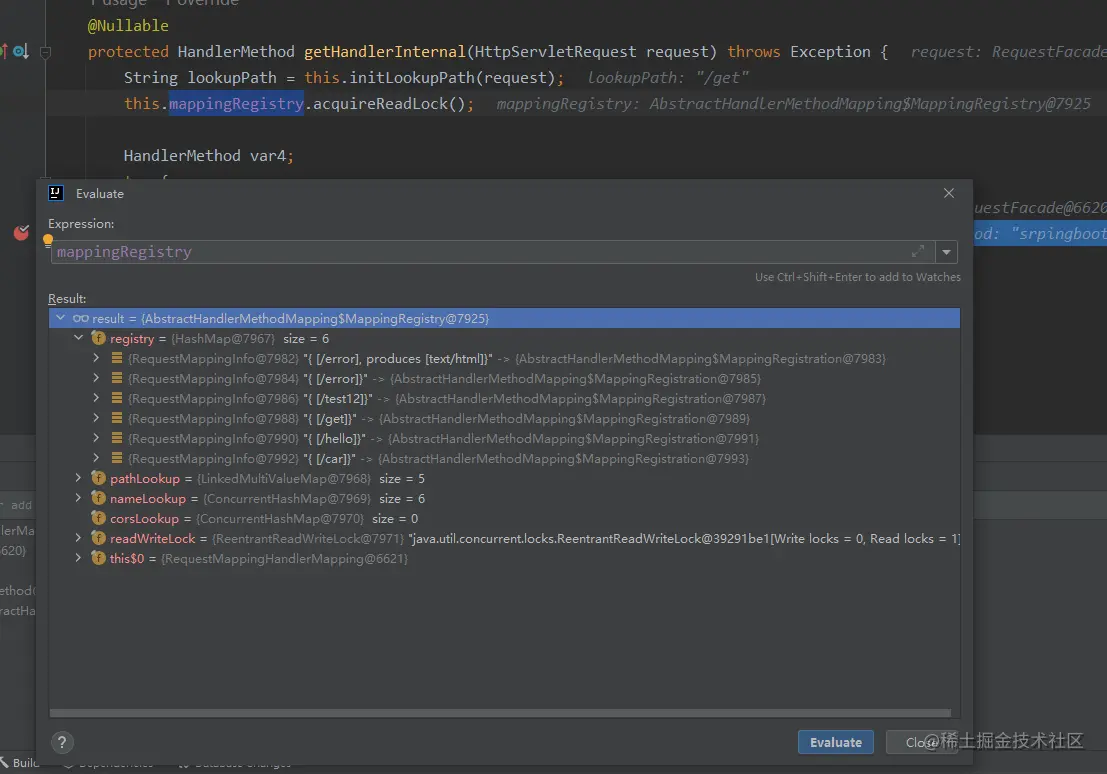Viewport: 1107px width, 774px height.
Task: Click the map entry icon for /test12
Action: (x=117, y=398)
